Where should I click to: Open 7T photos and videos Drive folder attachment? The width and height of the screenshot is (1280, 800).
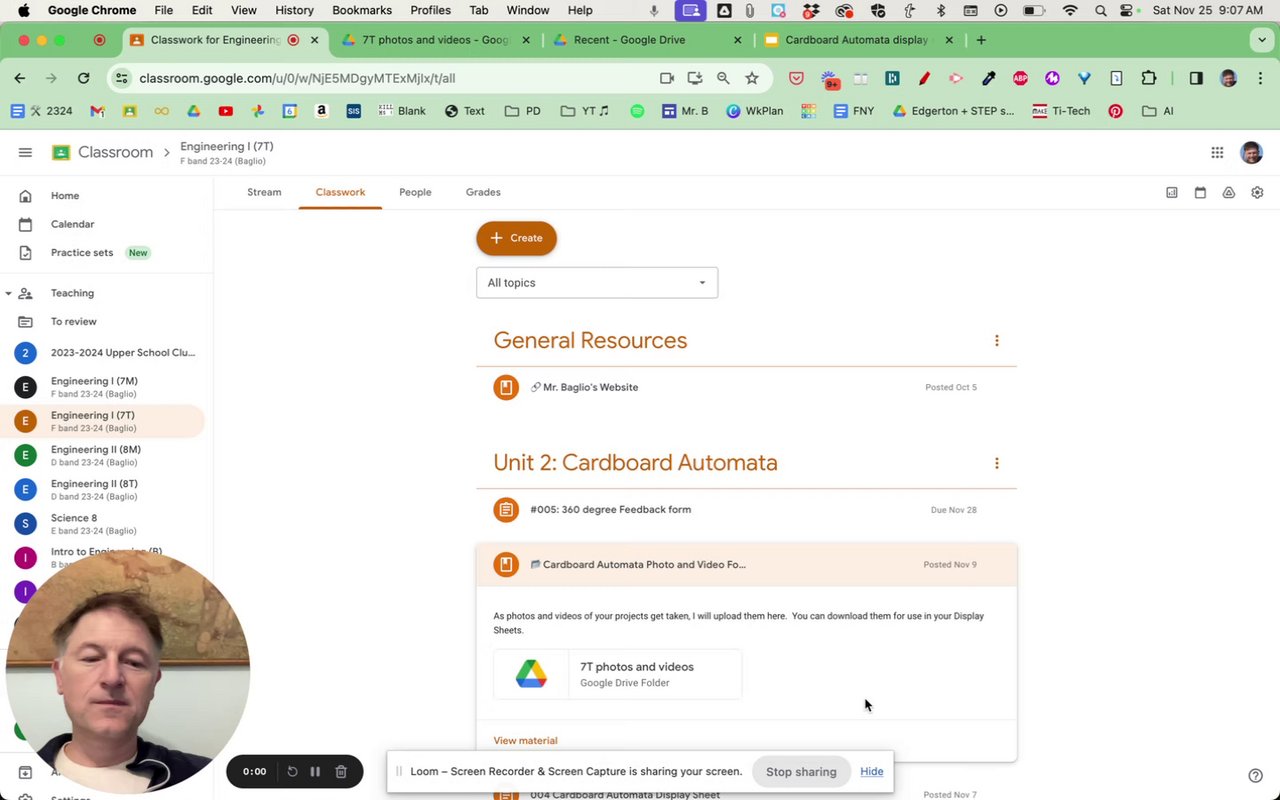point(617,674)
